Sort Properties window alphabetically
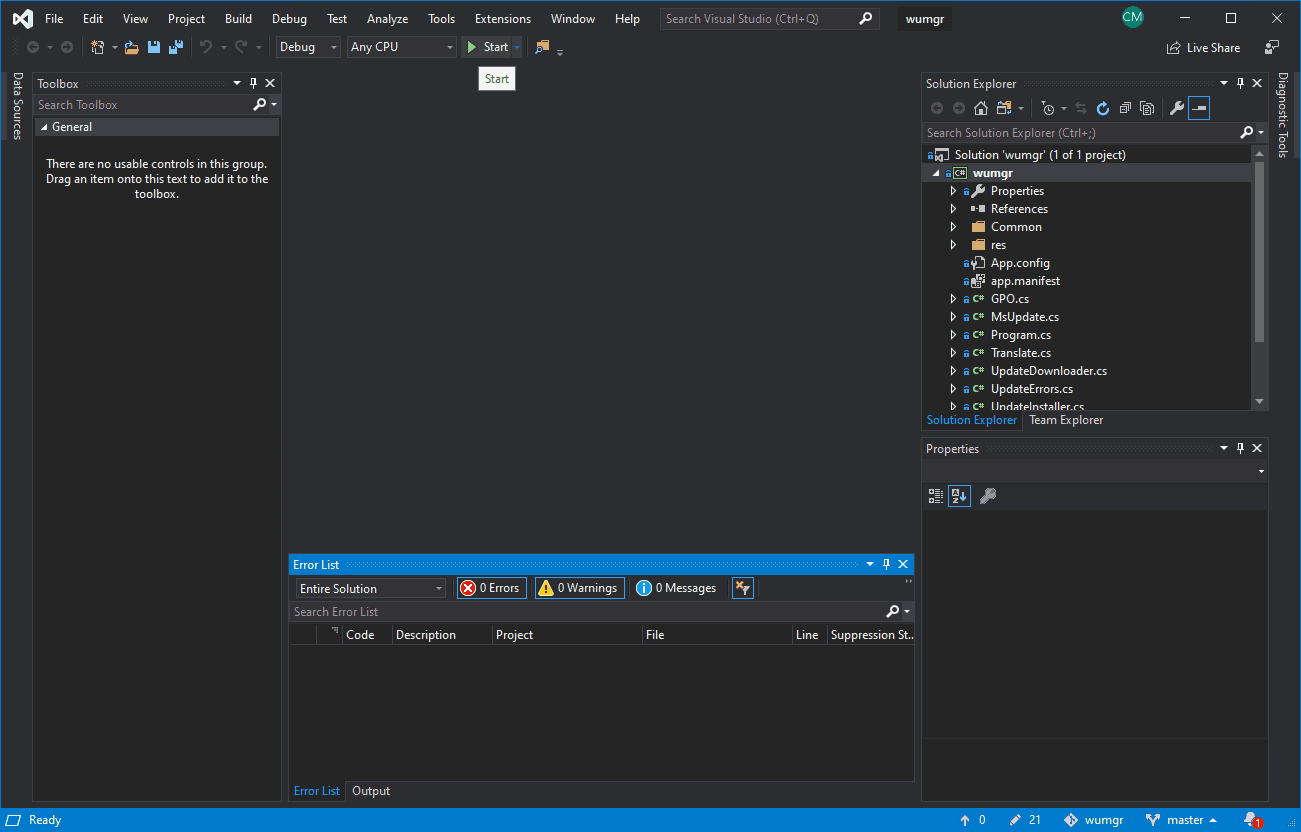Image resolution: width=1301 pixels, height=832 pixels. tap(959, 495)
